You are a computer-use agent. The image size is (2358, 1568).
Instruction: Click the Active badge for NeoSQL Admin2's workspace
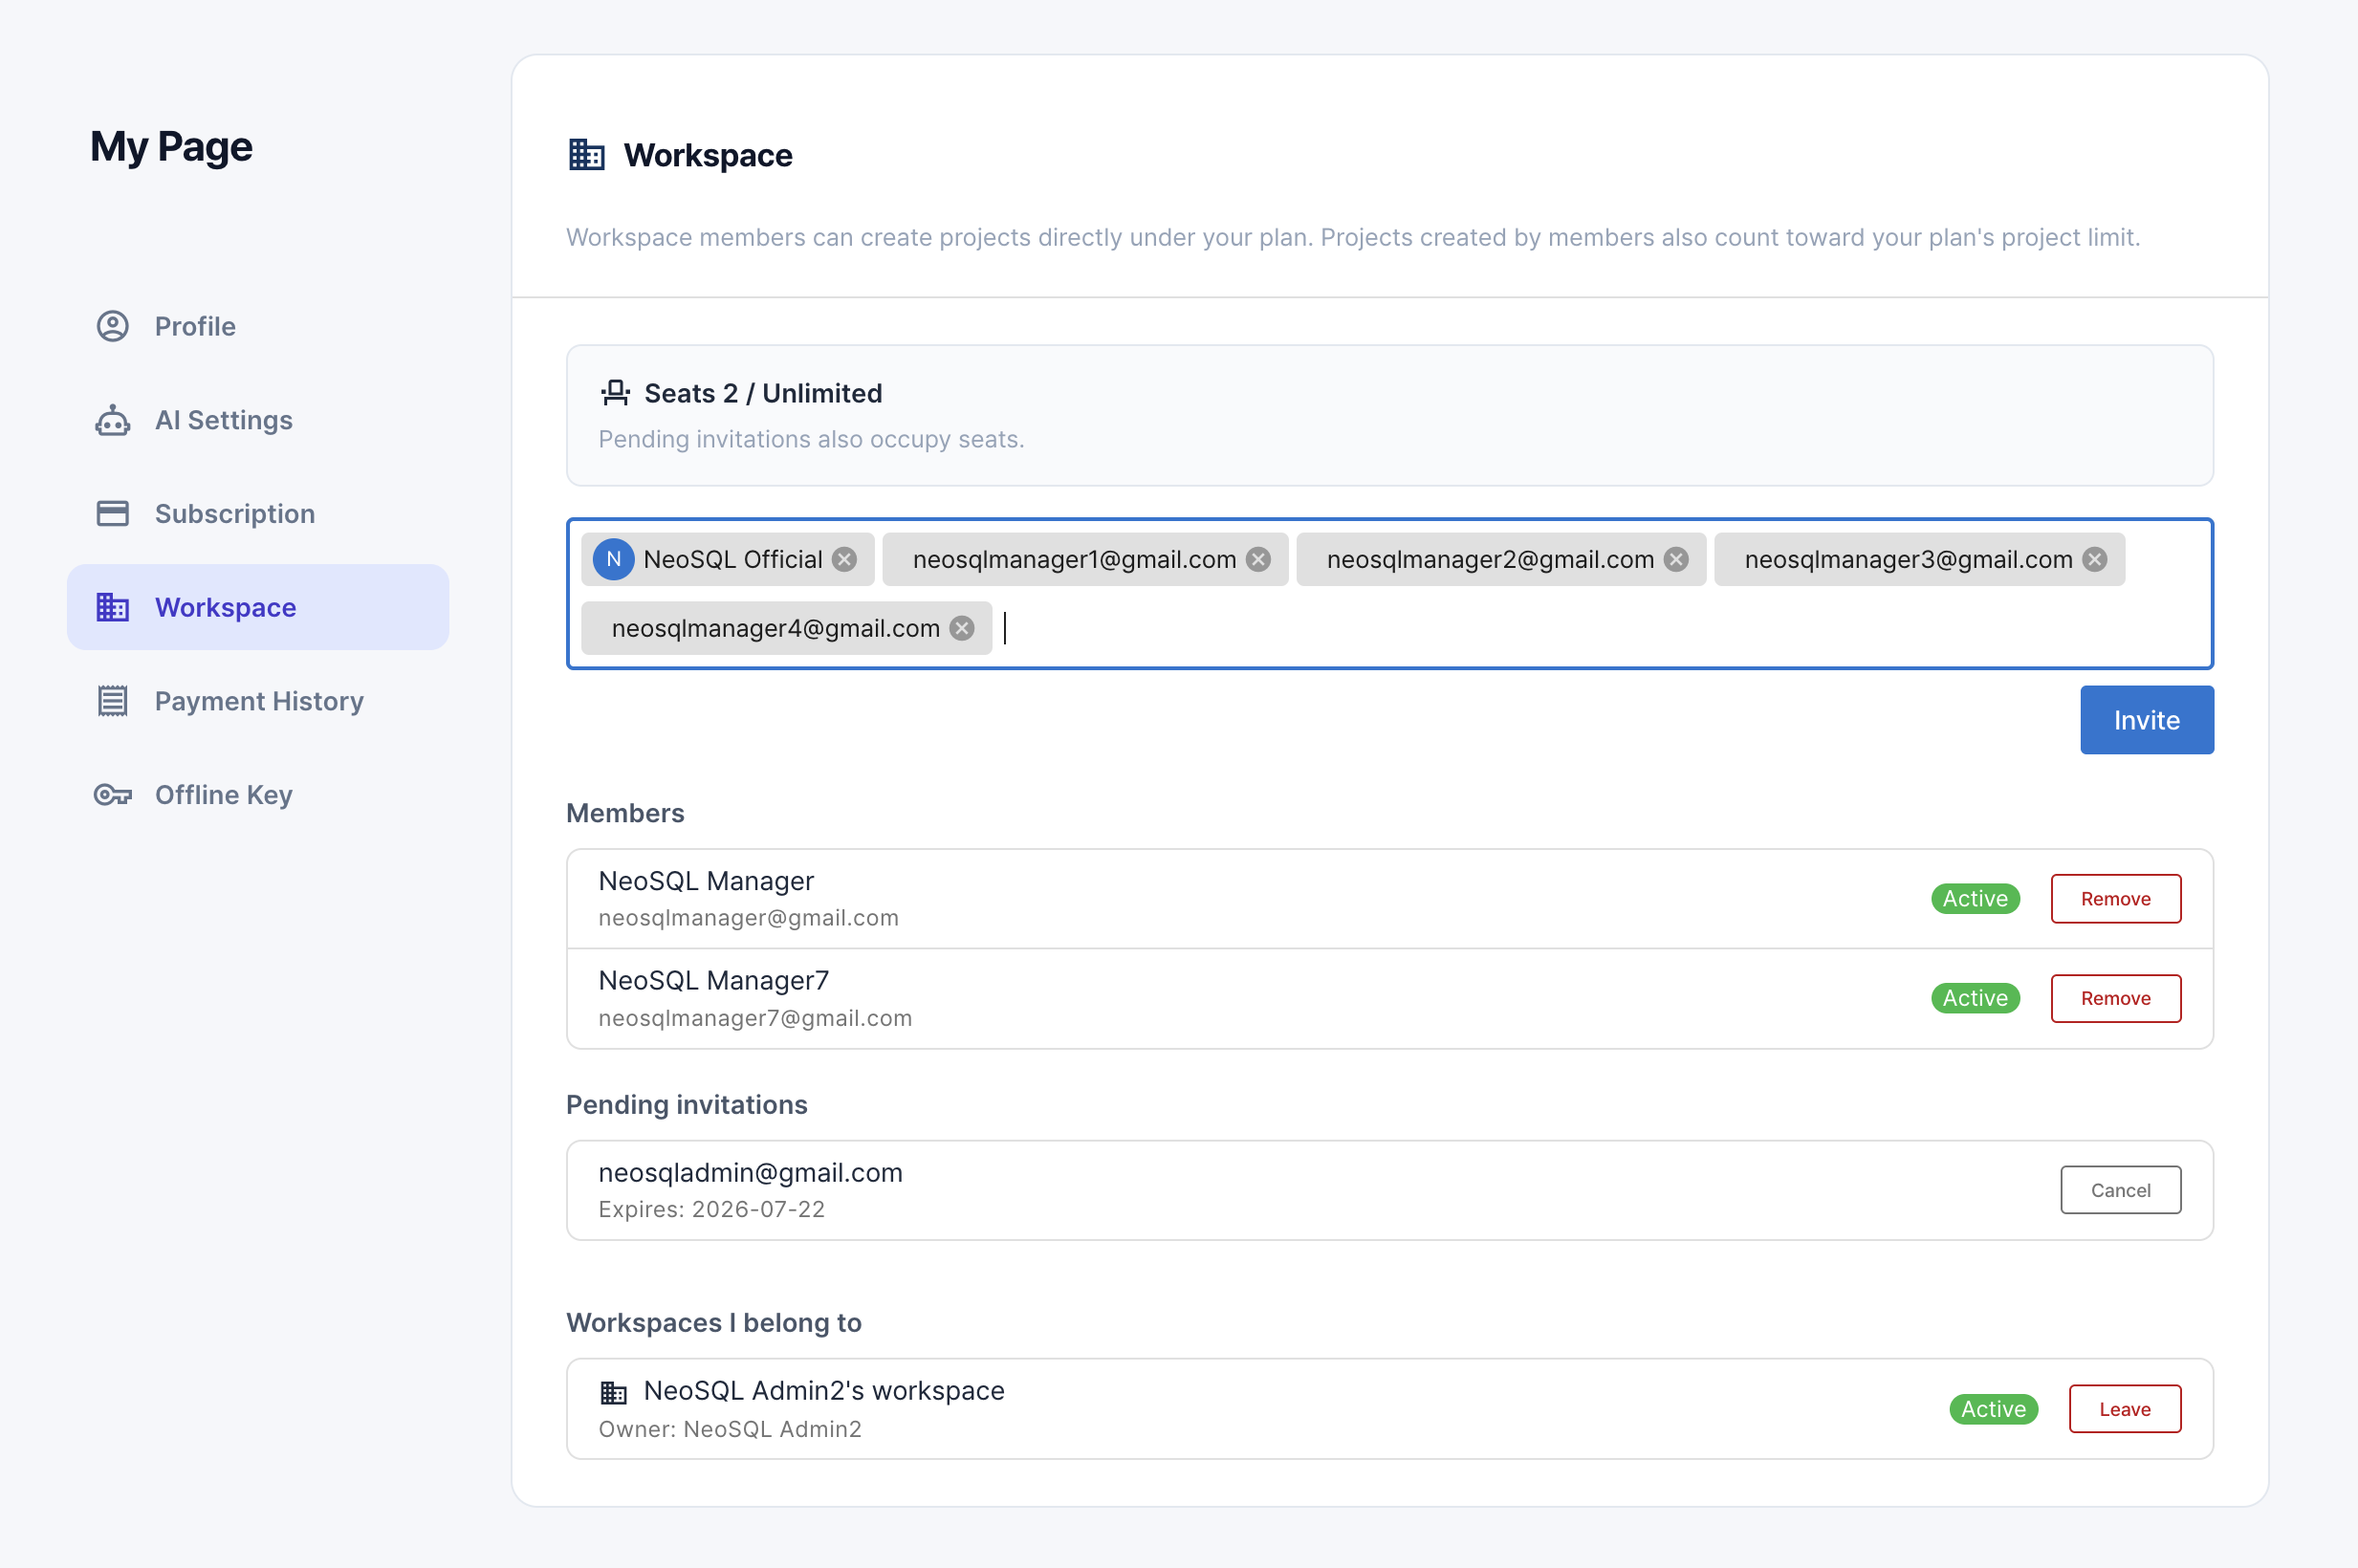point(1994,1409)
